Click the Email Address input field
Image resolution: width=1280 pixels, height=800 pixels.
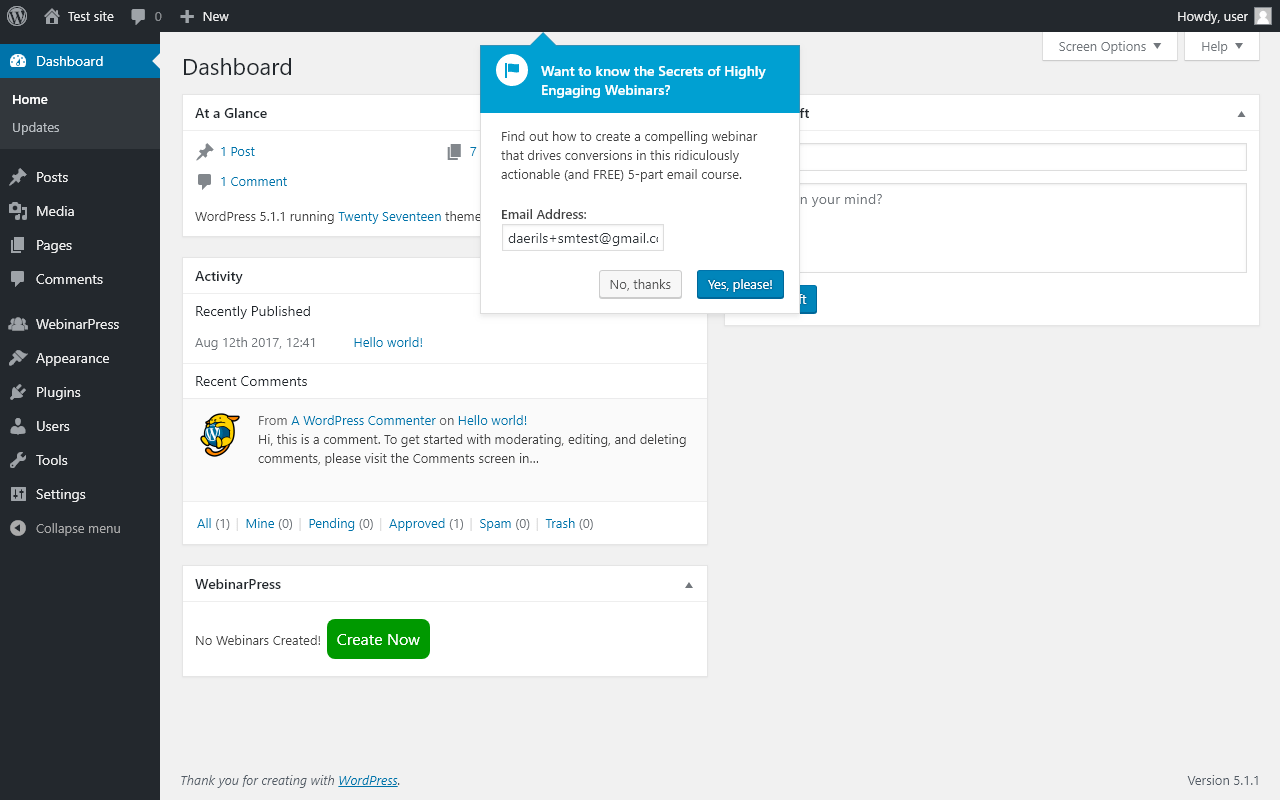click(583, 238)
